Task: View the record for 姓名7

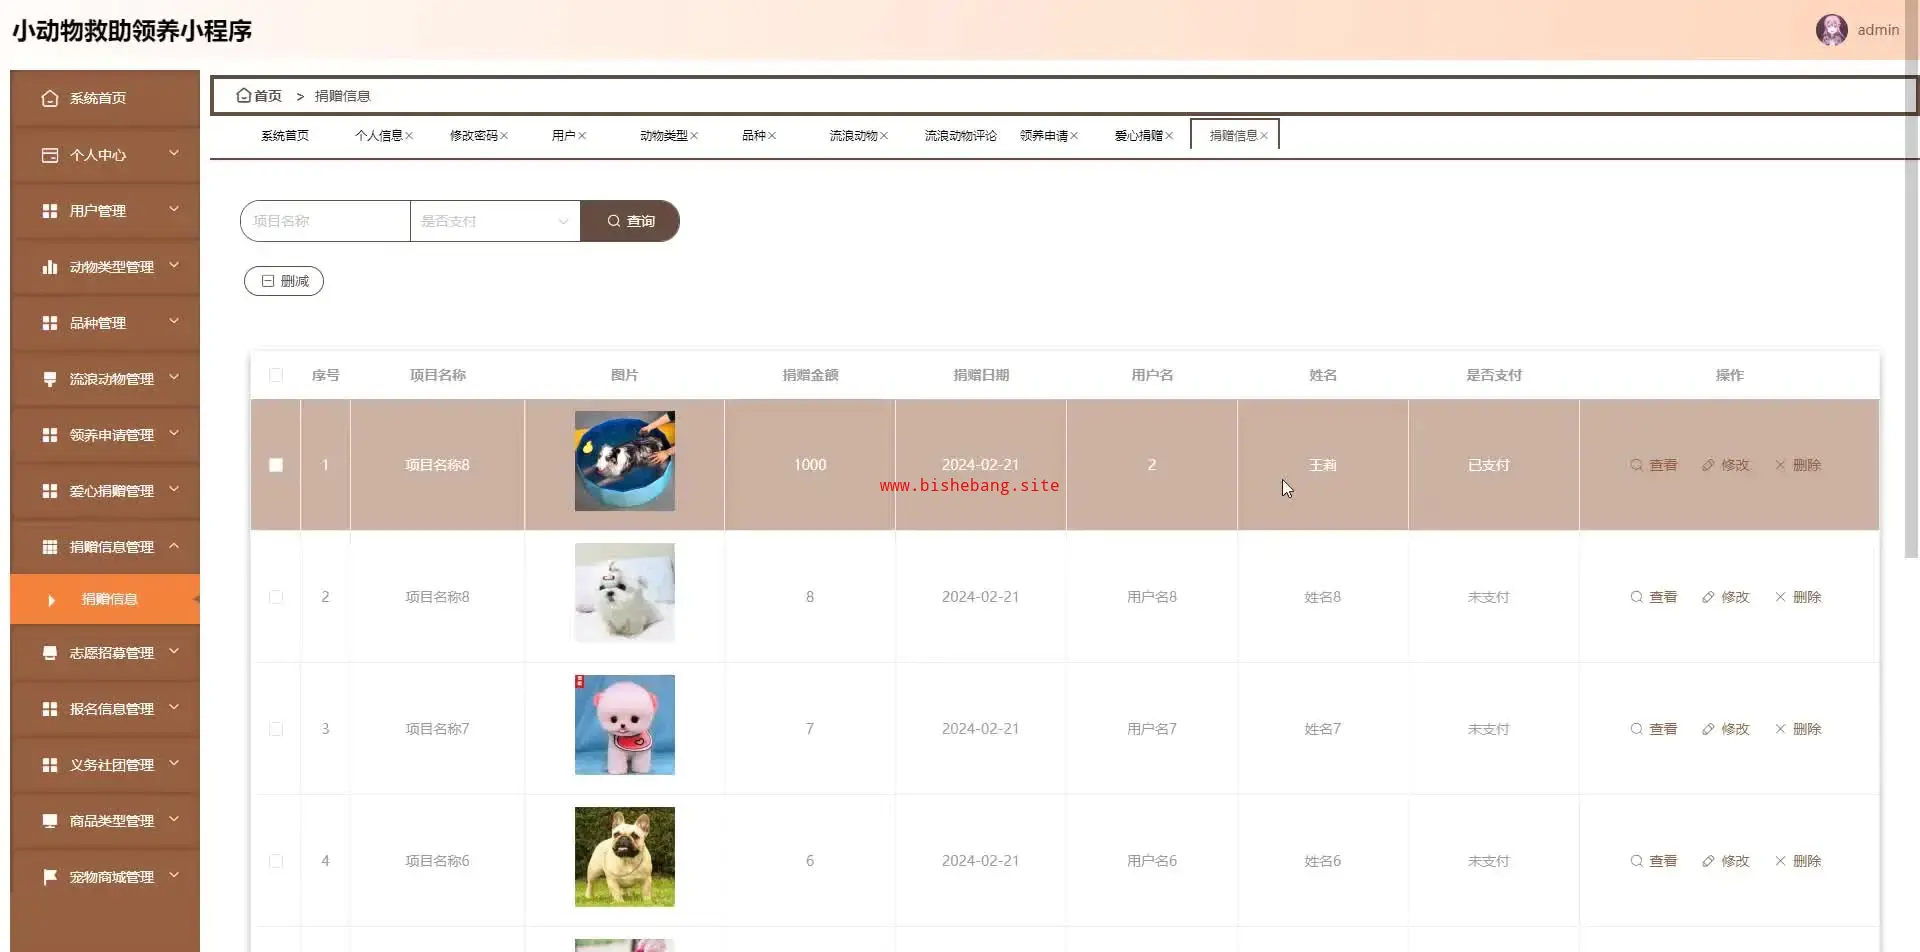Action: pyautogui.click(x=1654, y=729)
